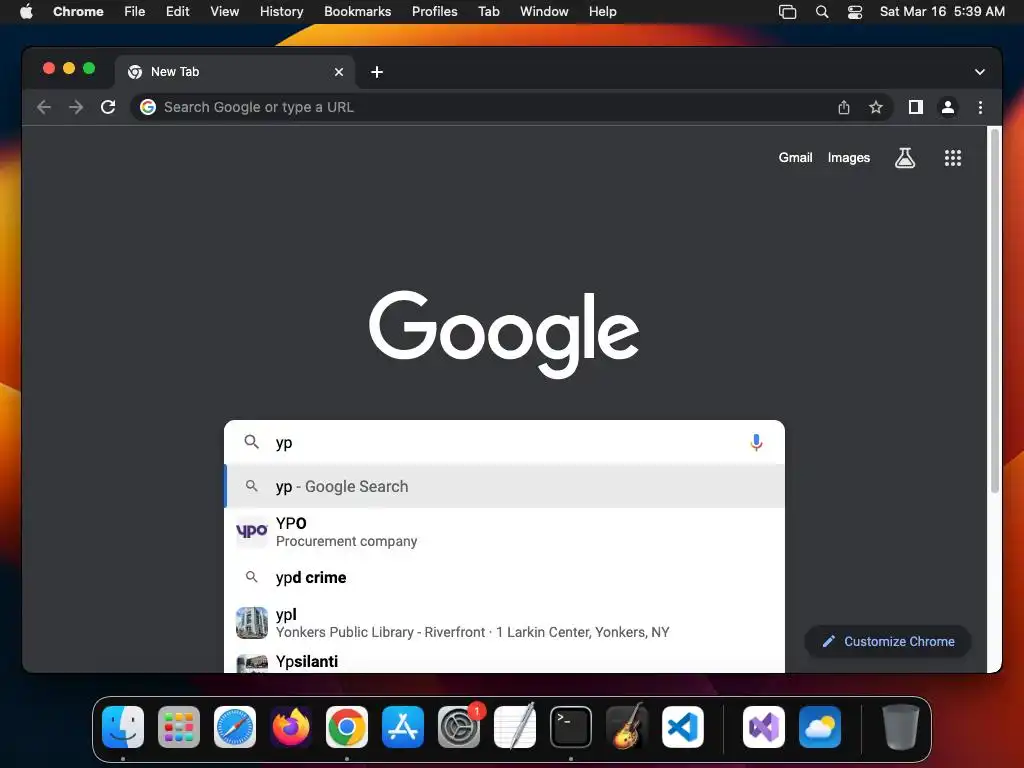Click the Customize Chrome button
1024x768 pixels.
(x=888, y=641)
